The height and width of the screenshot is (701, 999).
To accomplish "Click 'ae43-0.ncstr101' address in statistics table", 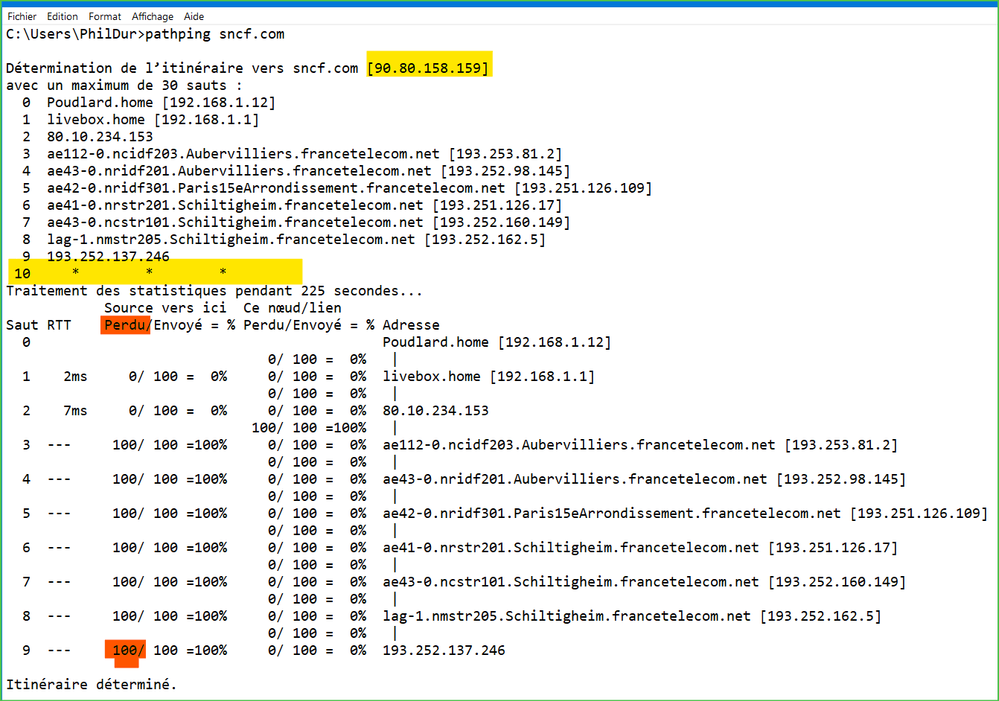I will click(x=644, y=584).
